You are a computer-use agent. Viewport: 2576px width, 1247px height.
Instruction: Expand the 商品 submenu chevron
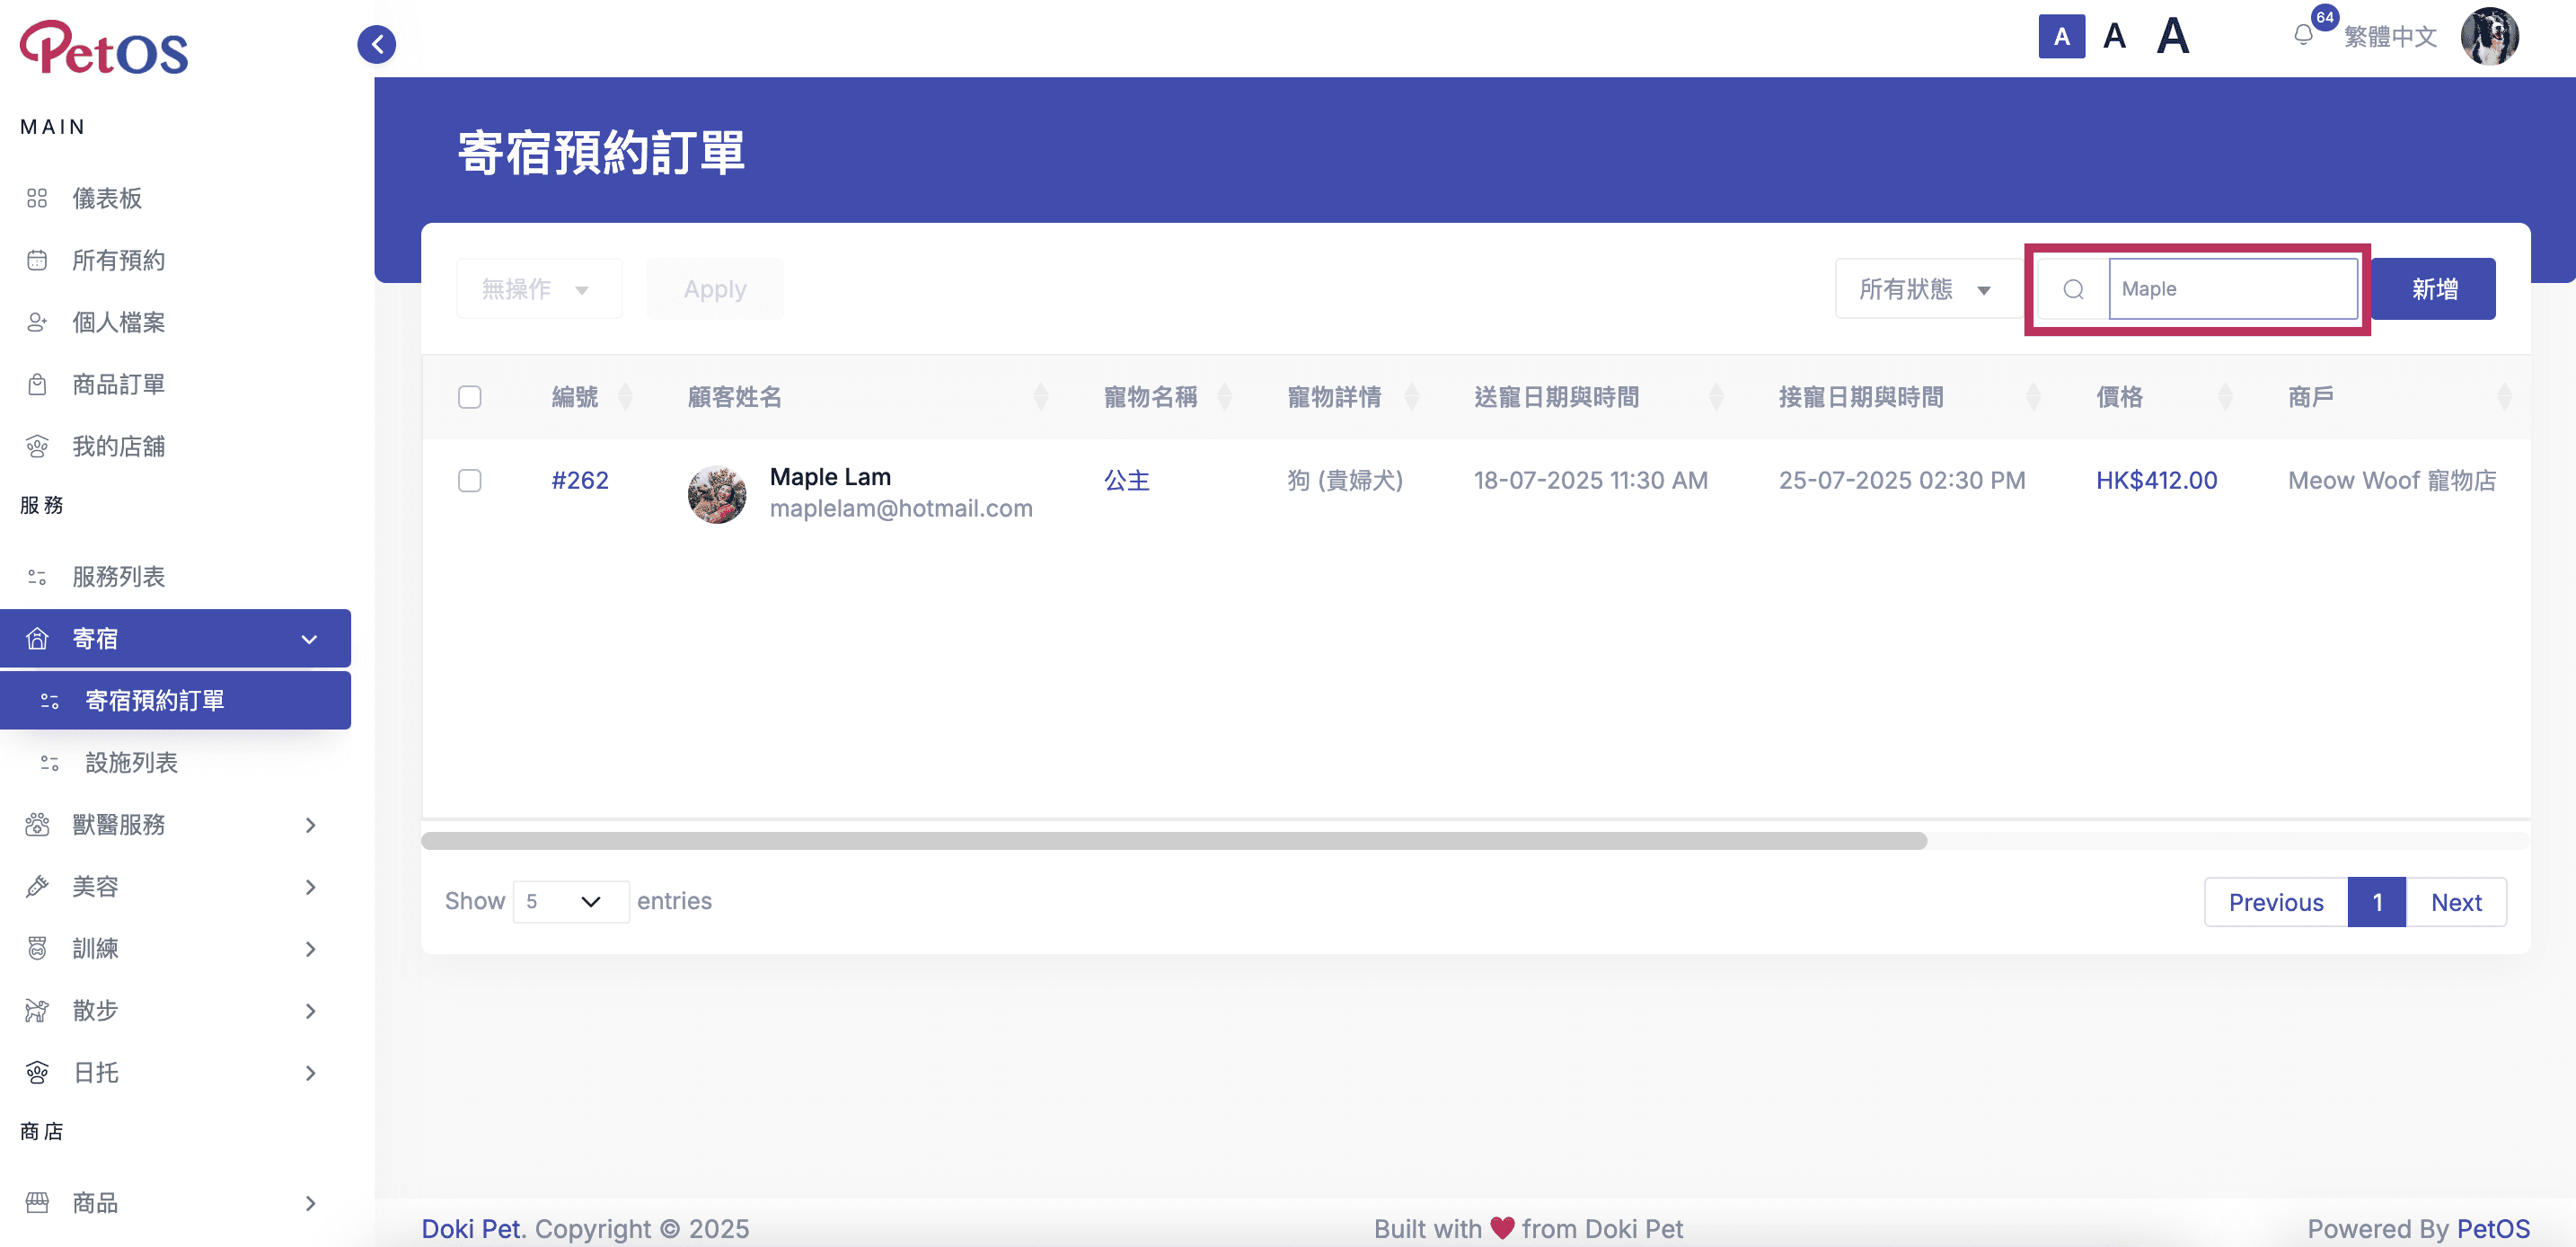310,1204
